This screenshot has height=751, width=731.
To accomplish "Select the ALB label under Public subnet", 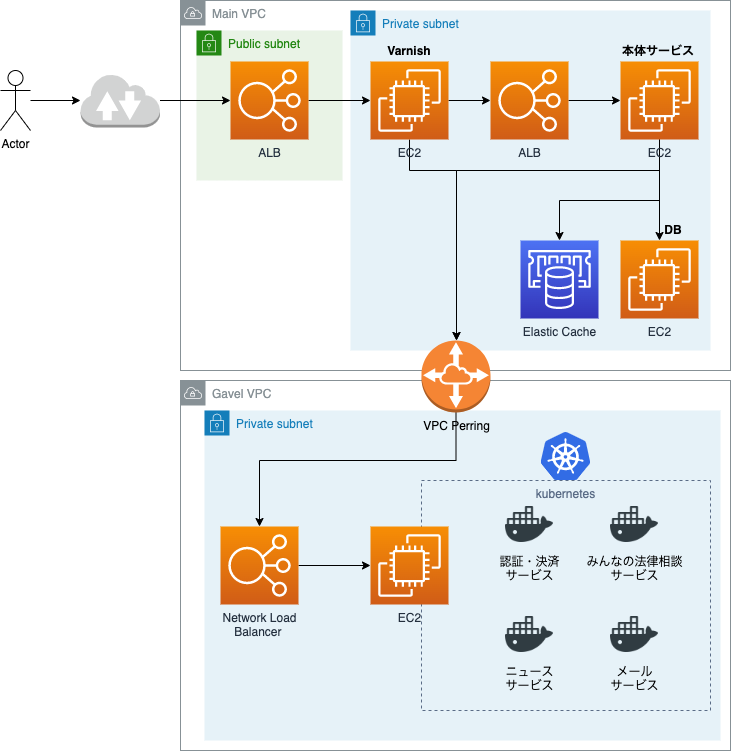I will coord(269,153).
